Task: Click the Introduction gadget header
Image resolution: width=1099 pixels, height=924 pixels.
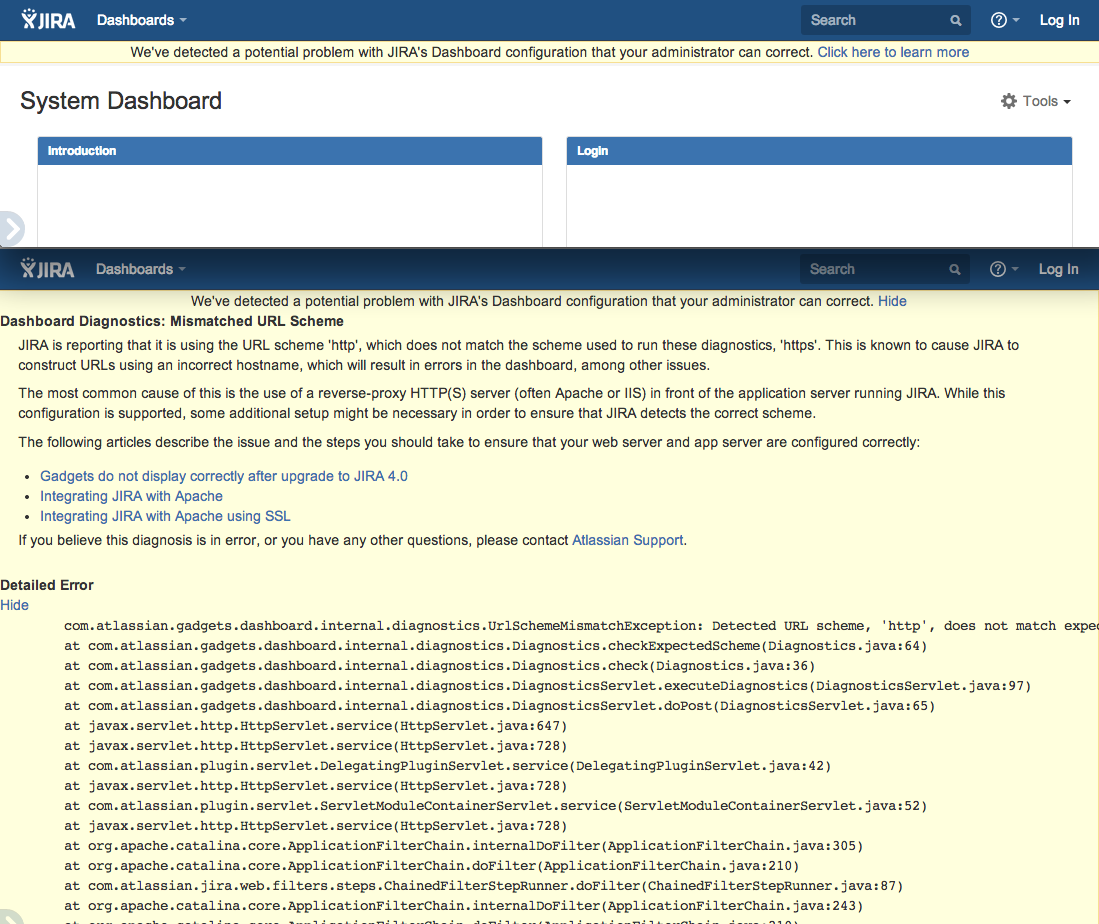Action: pyautogui.click(x=289, y=151)
